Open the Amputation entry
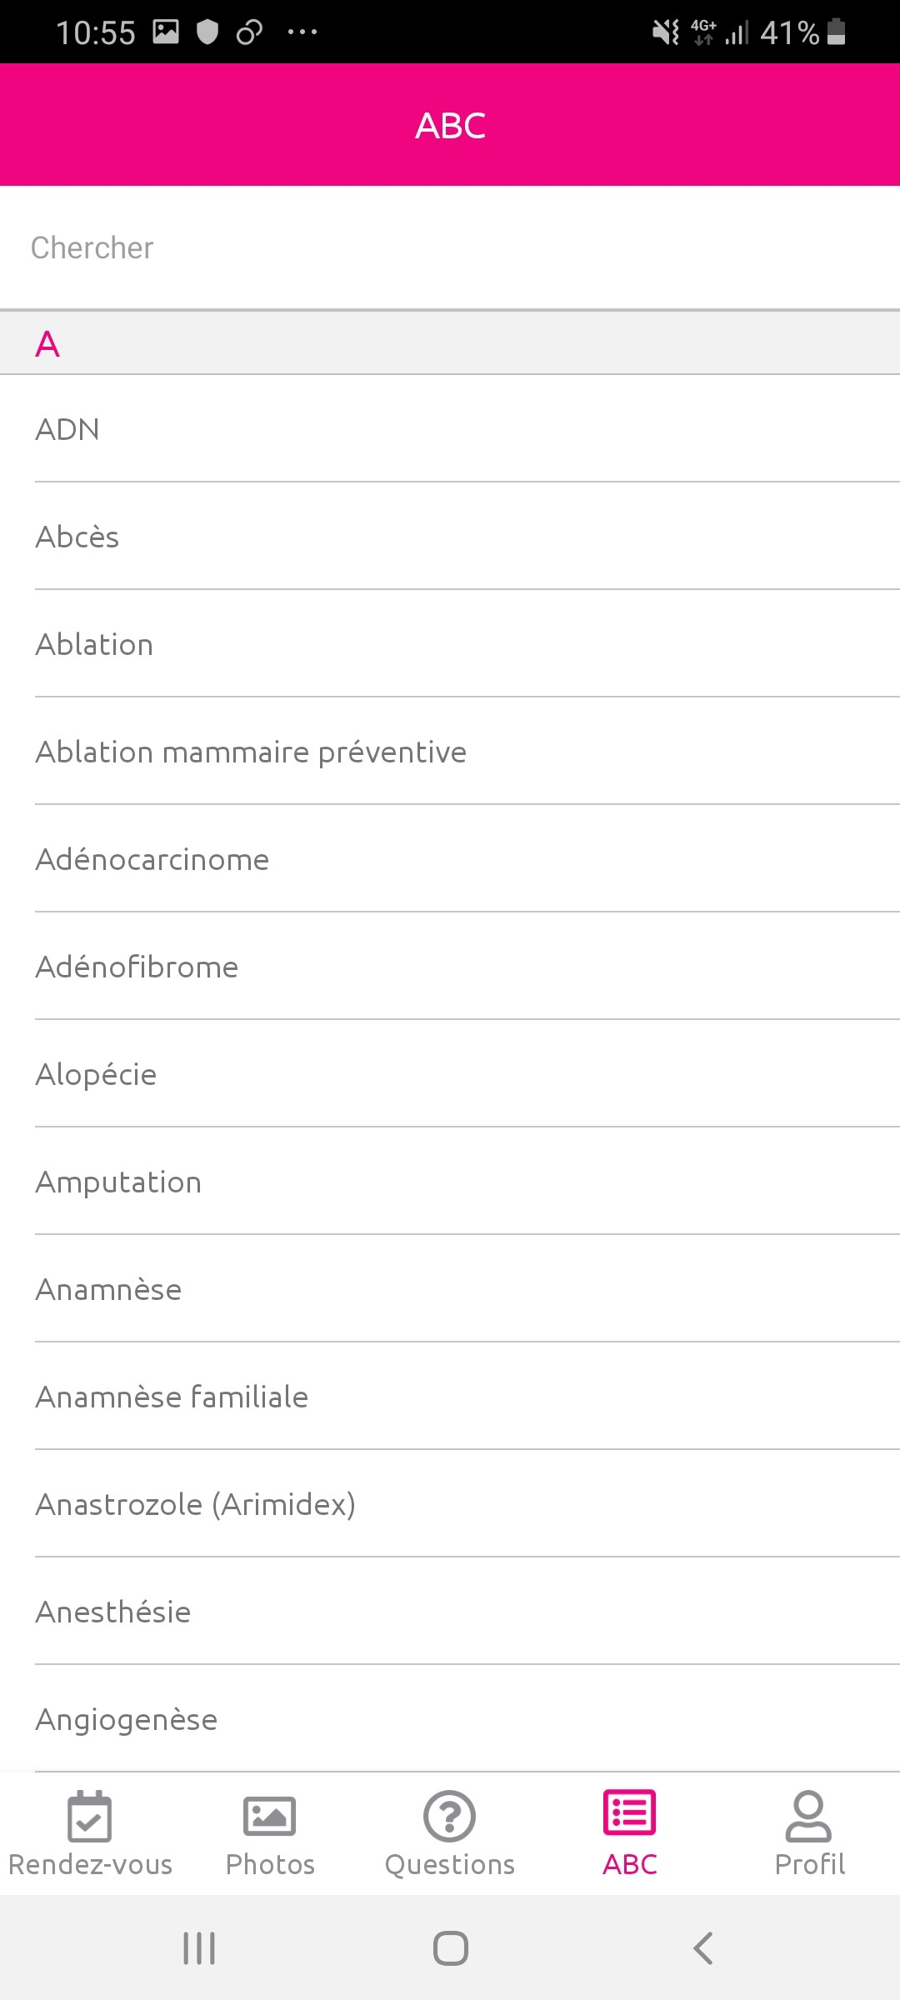900x2000 pixels. (450, 1182)
